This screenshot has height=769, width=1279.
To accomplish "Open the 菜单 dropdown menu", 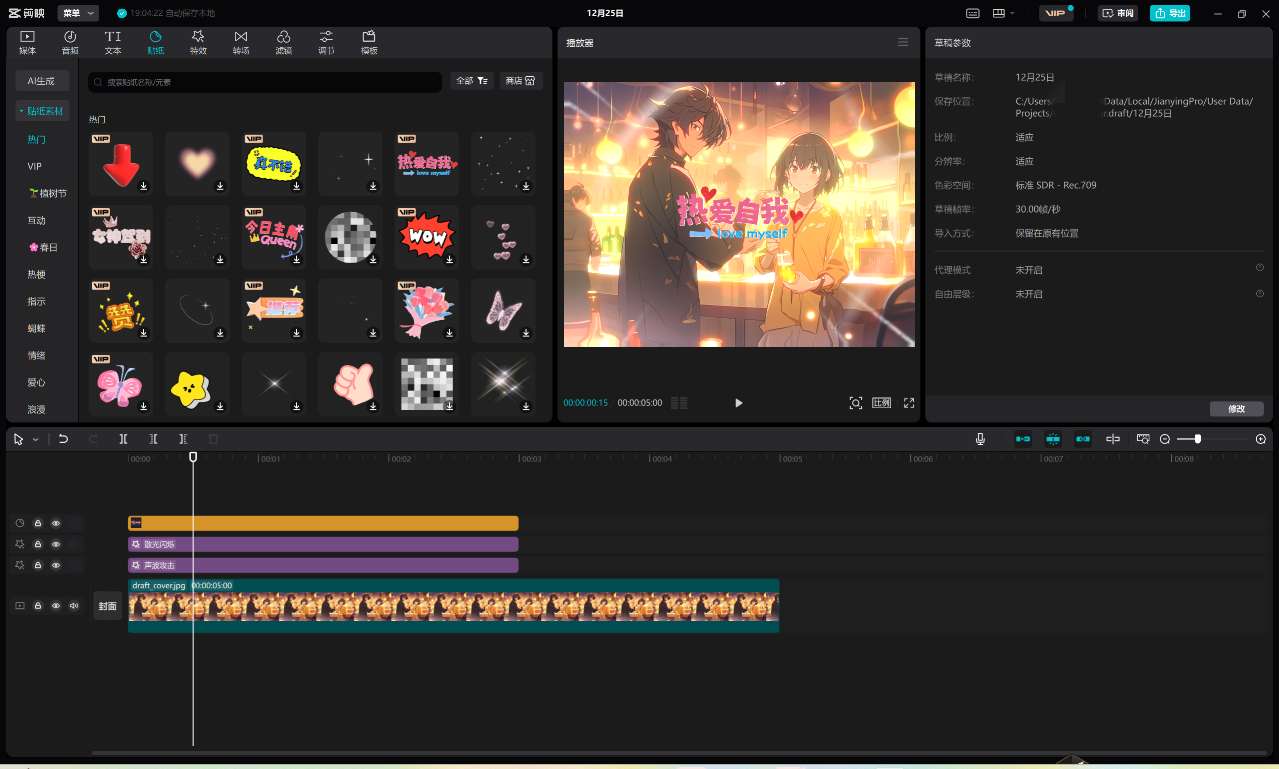I will tap(78, 13).
